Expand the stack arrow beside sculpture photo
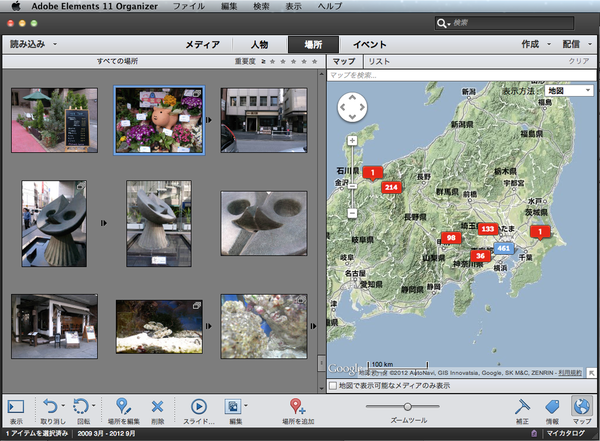The height and width of the screenshot is (441, 600). pyautogui.click(x=104, y=223)
